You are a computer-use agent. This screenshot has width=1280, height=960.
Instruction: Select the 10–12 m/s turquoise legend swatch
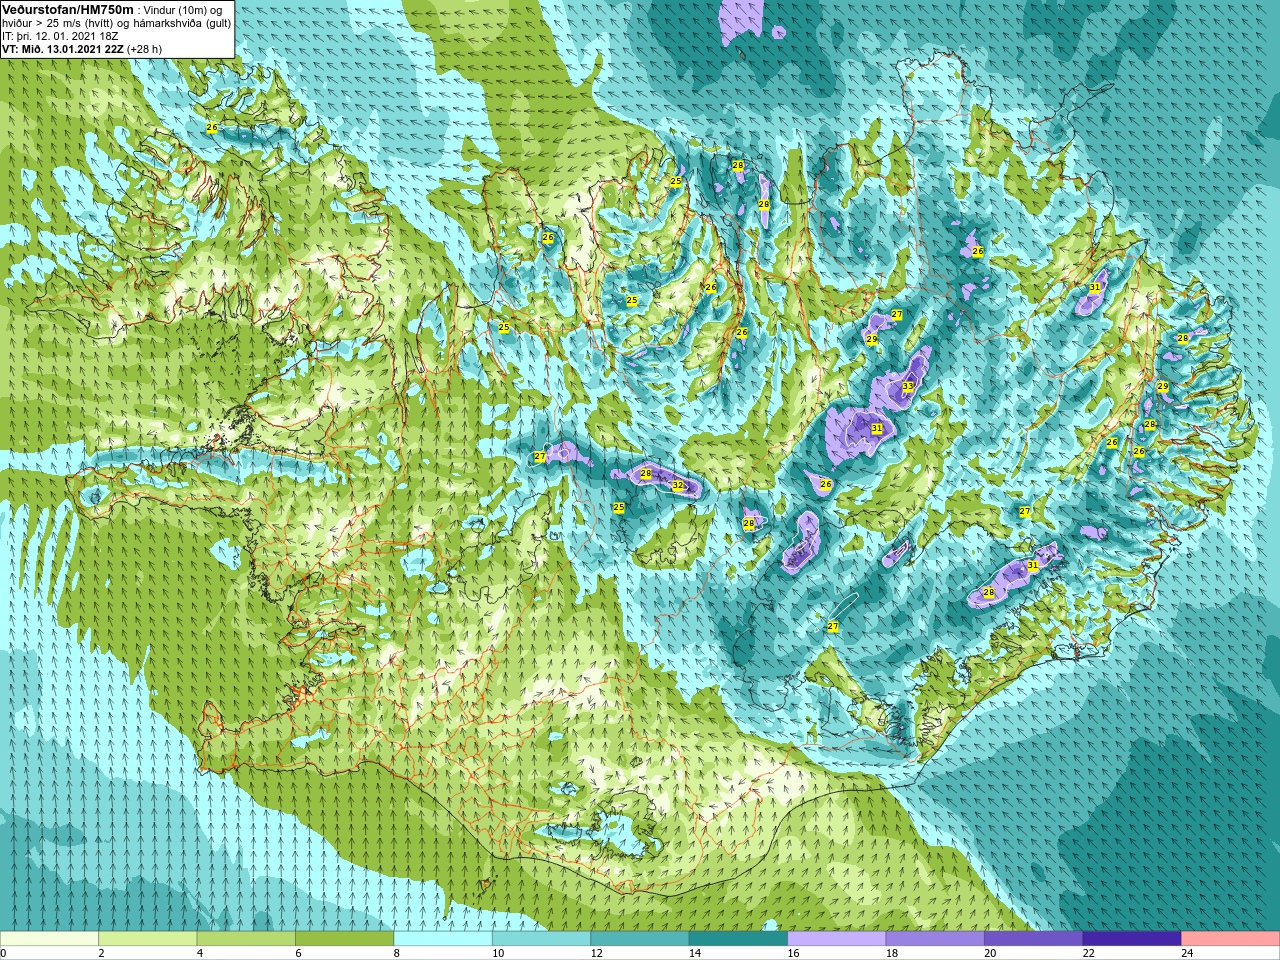[542, 938]
